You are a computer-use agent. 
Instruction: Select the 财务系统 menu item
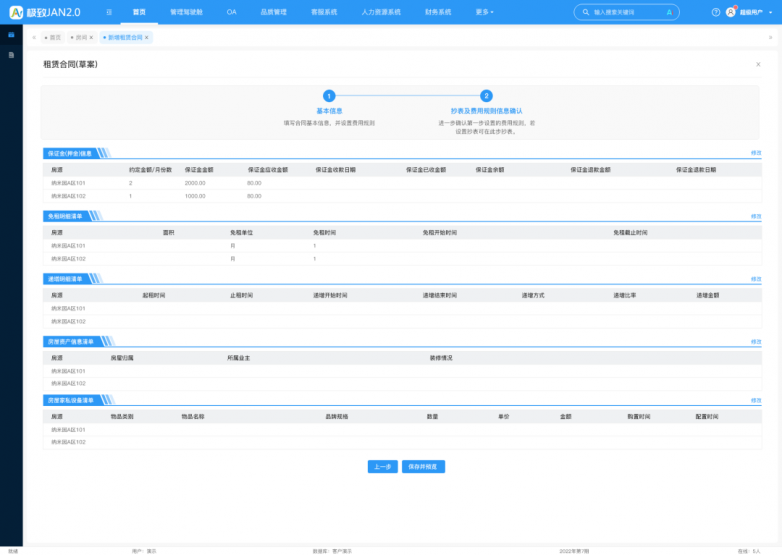(x=437, y=12)
